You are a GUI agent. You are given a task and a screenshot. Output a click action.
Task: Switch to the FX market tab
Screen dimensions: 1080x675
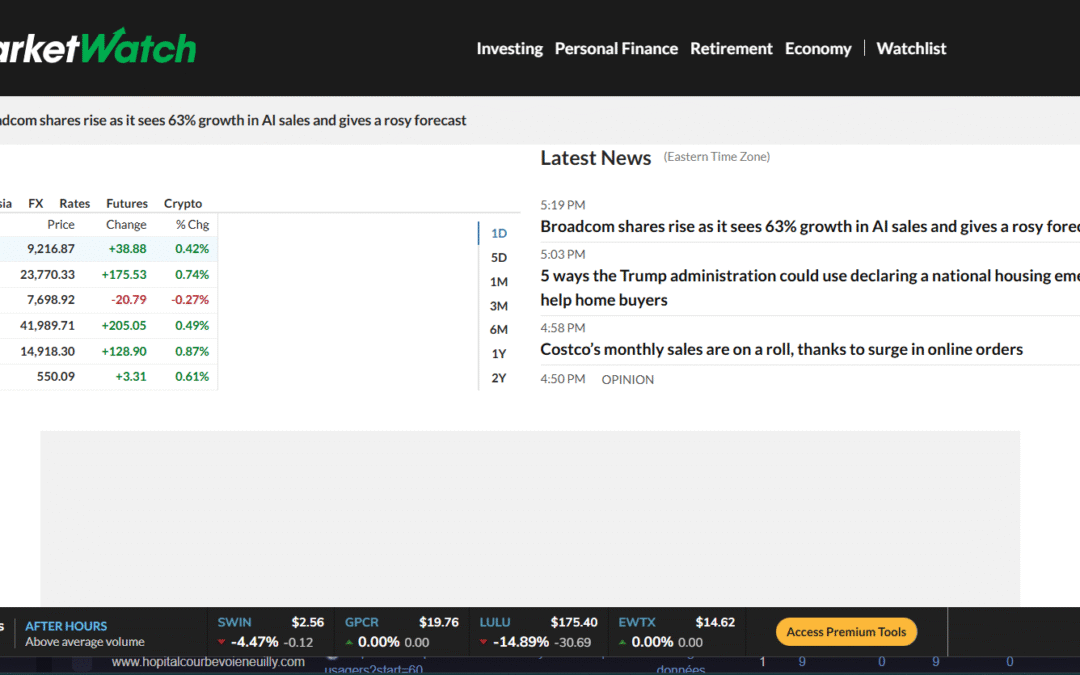click(36, 203)
